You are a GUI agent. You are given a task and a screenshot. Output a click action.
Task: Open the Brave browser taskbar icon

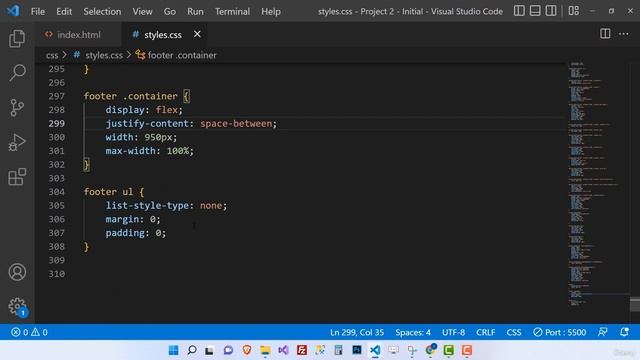[247, 350]
